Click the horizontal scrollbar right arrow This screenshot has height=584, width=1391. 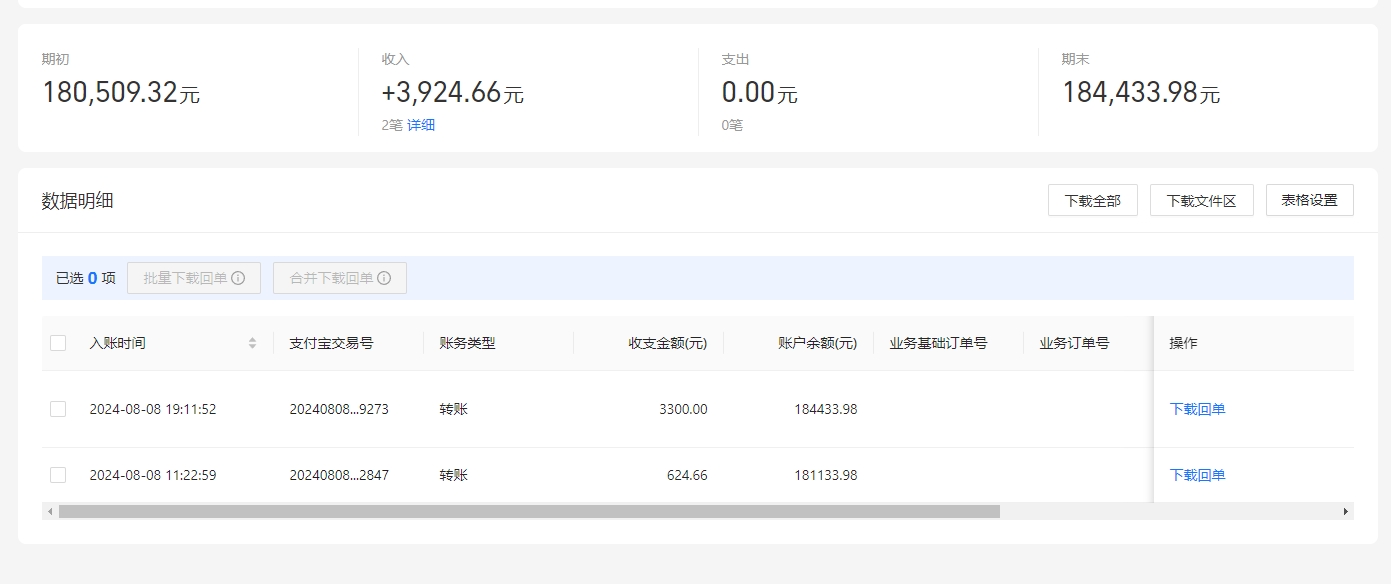[x=1346, y=511]
